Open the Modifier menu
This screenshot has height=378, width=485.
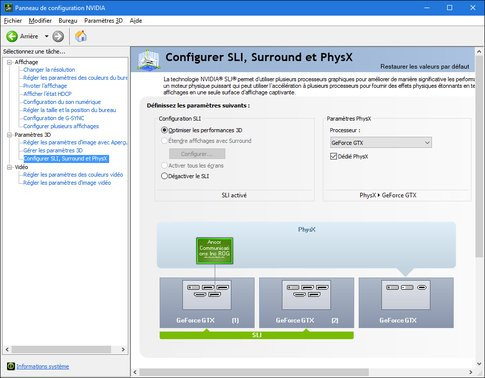tap(40, 21)
